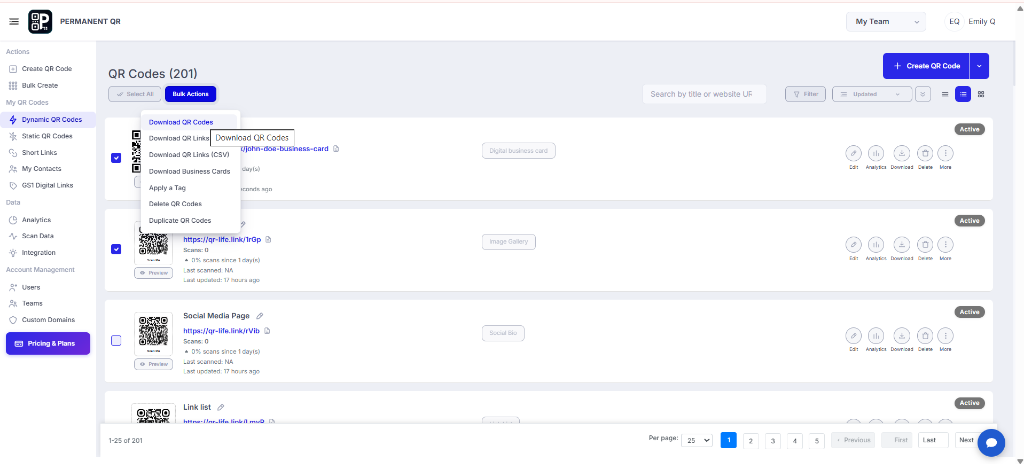The image size is (1024, 464).
Task: Click the Create QR Code button
Action: 926,66
